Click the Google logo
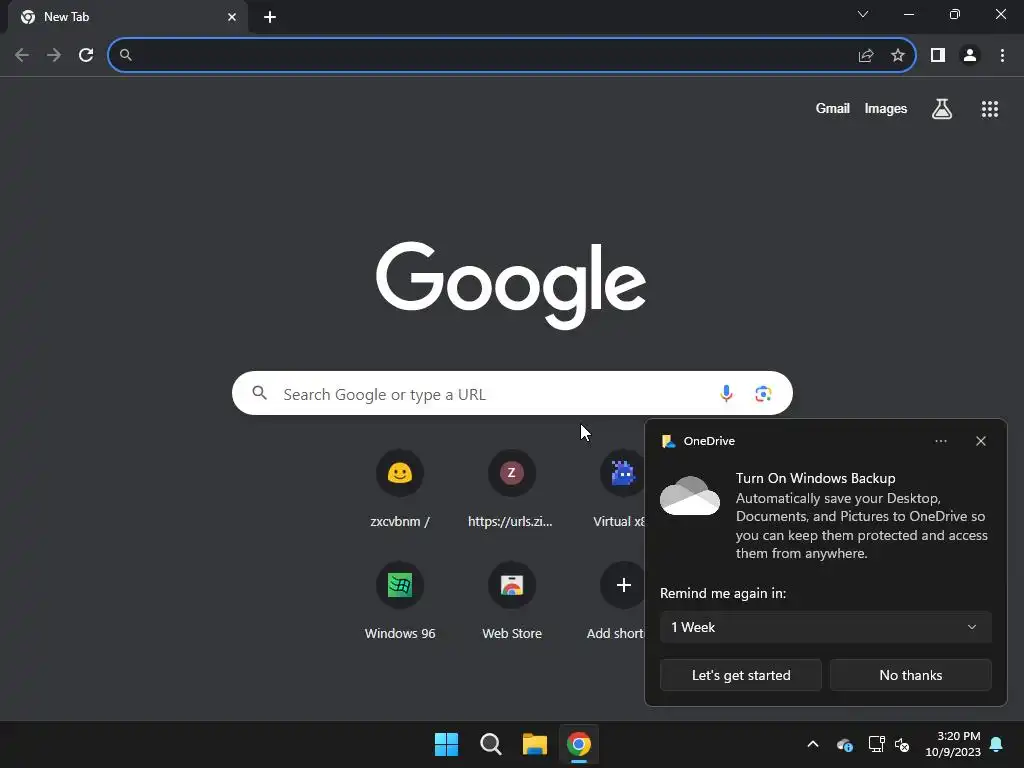 pyautogui.click(x=511, y=285)
